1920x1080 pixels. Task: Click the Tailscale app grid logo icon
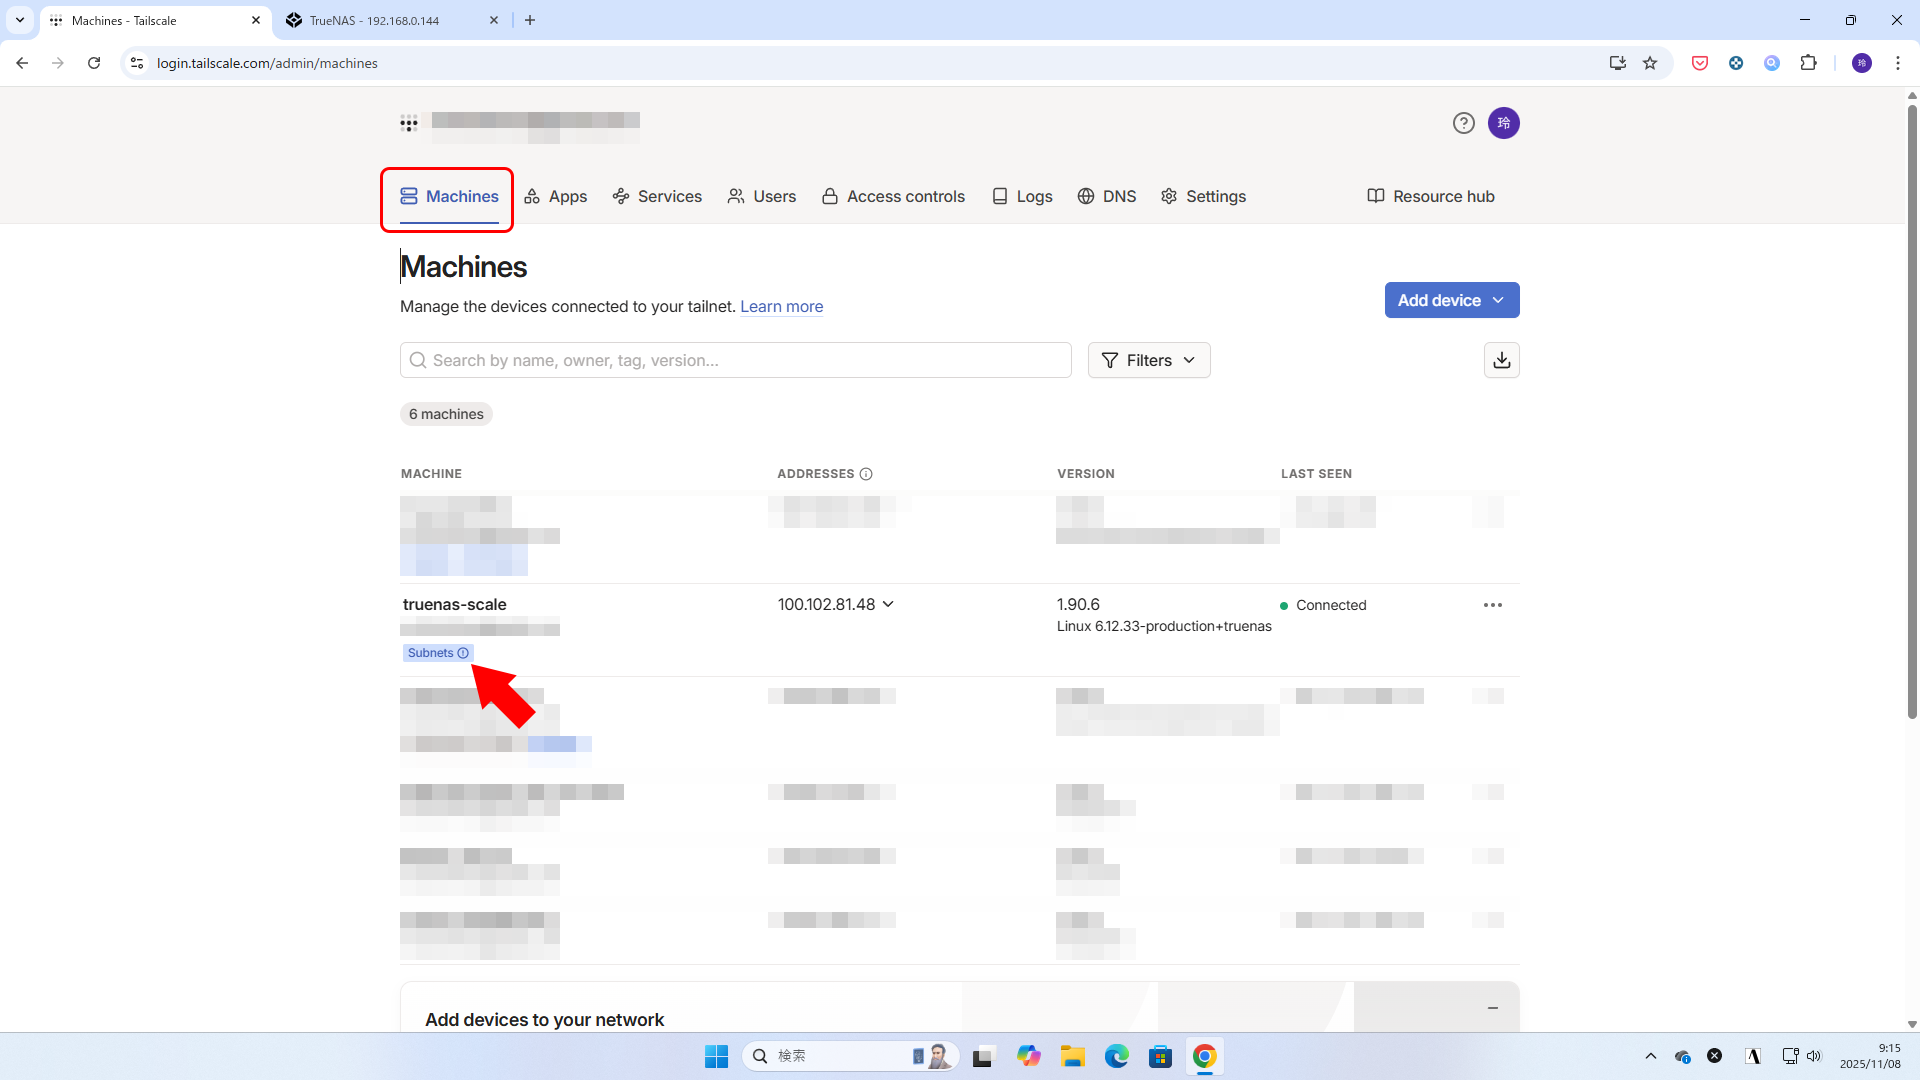408,124
